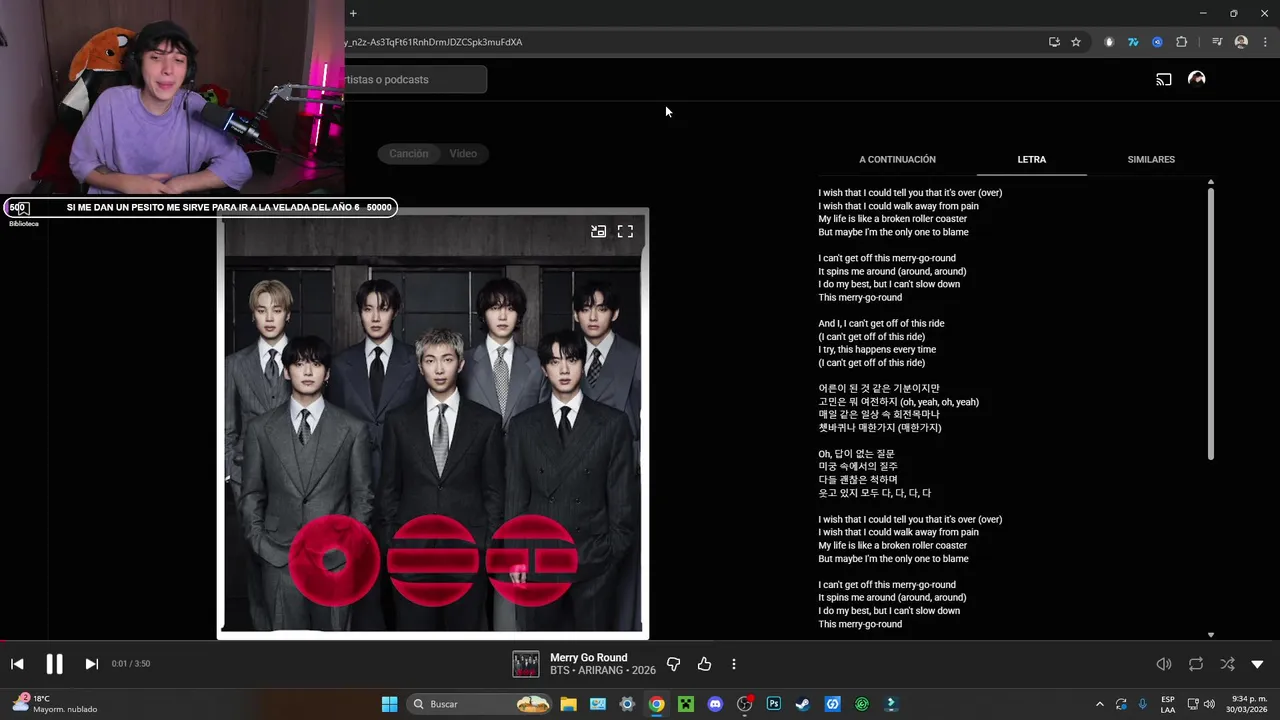The width and height of the screenshot is (1280, 720).
Task: Click the elapsed time 0:01 / 3:50
Action: click(131, 664)
